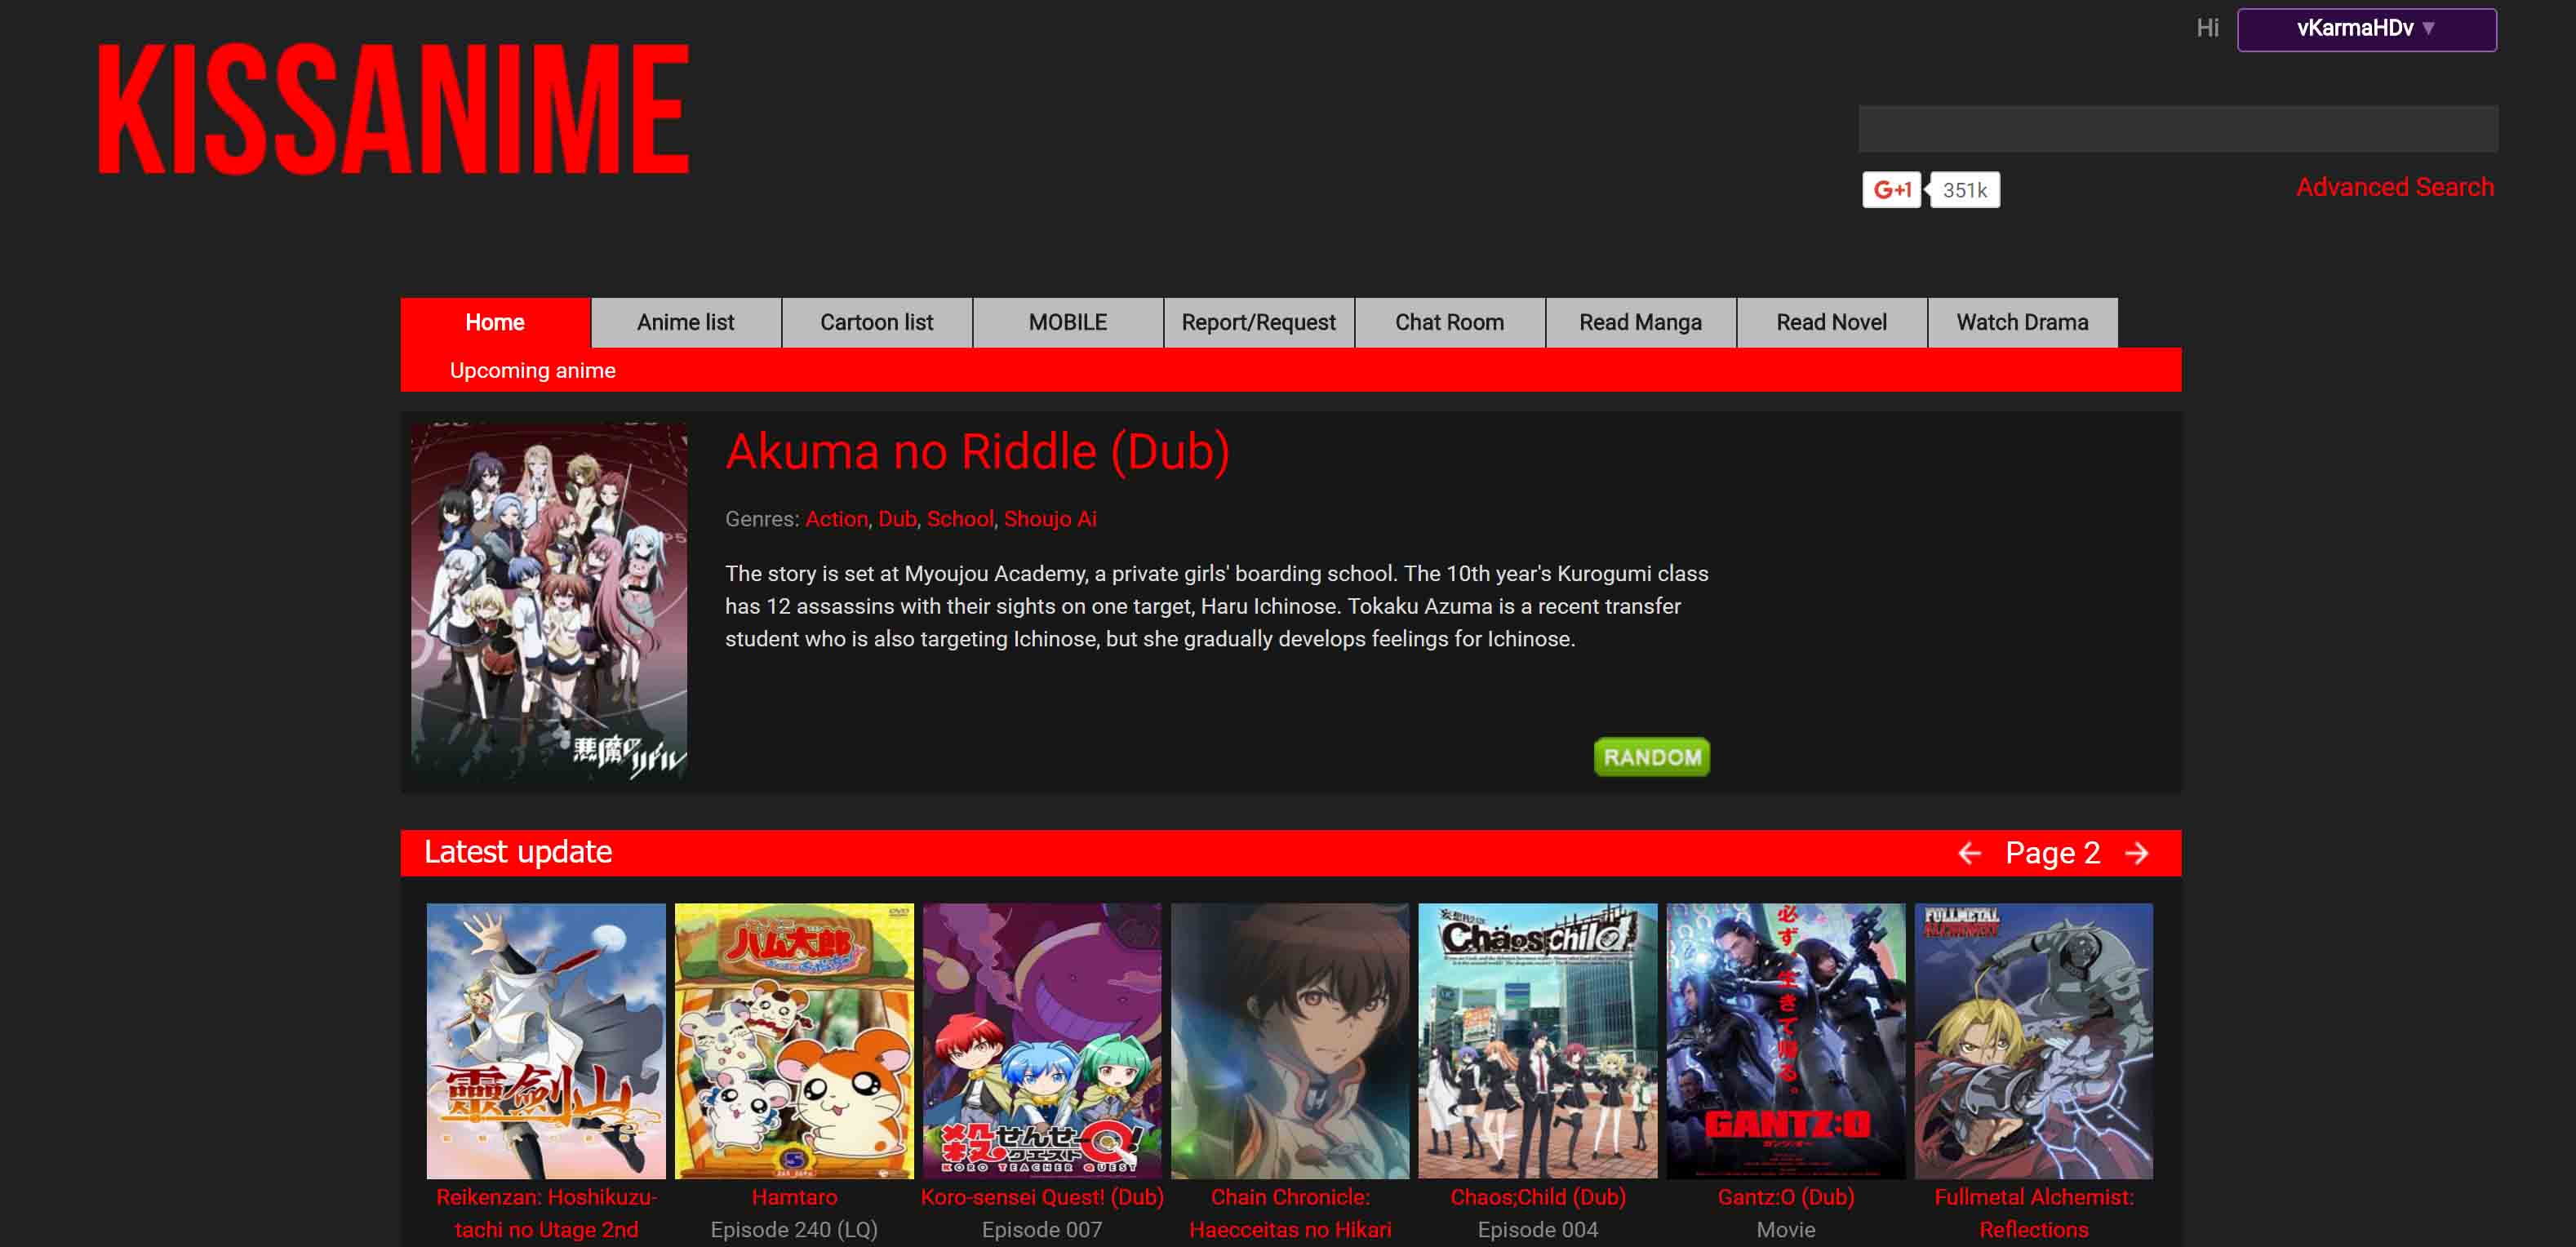The image size is (2576, 1247).
Task: Open the MOBILE tab
Action: pyautogui.click(x=1068, y=322)
